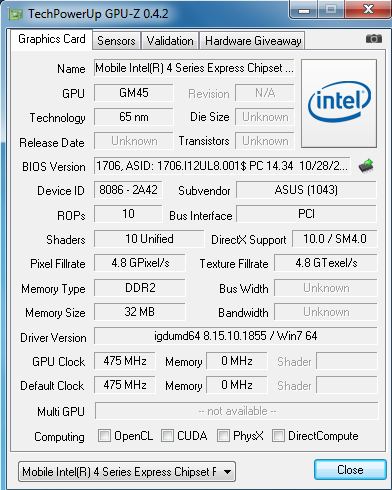Click the Bandwidth Unknown field

[x=326, y=312]
